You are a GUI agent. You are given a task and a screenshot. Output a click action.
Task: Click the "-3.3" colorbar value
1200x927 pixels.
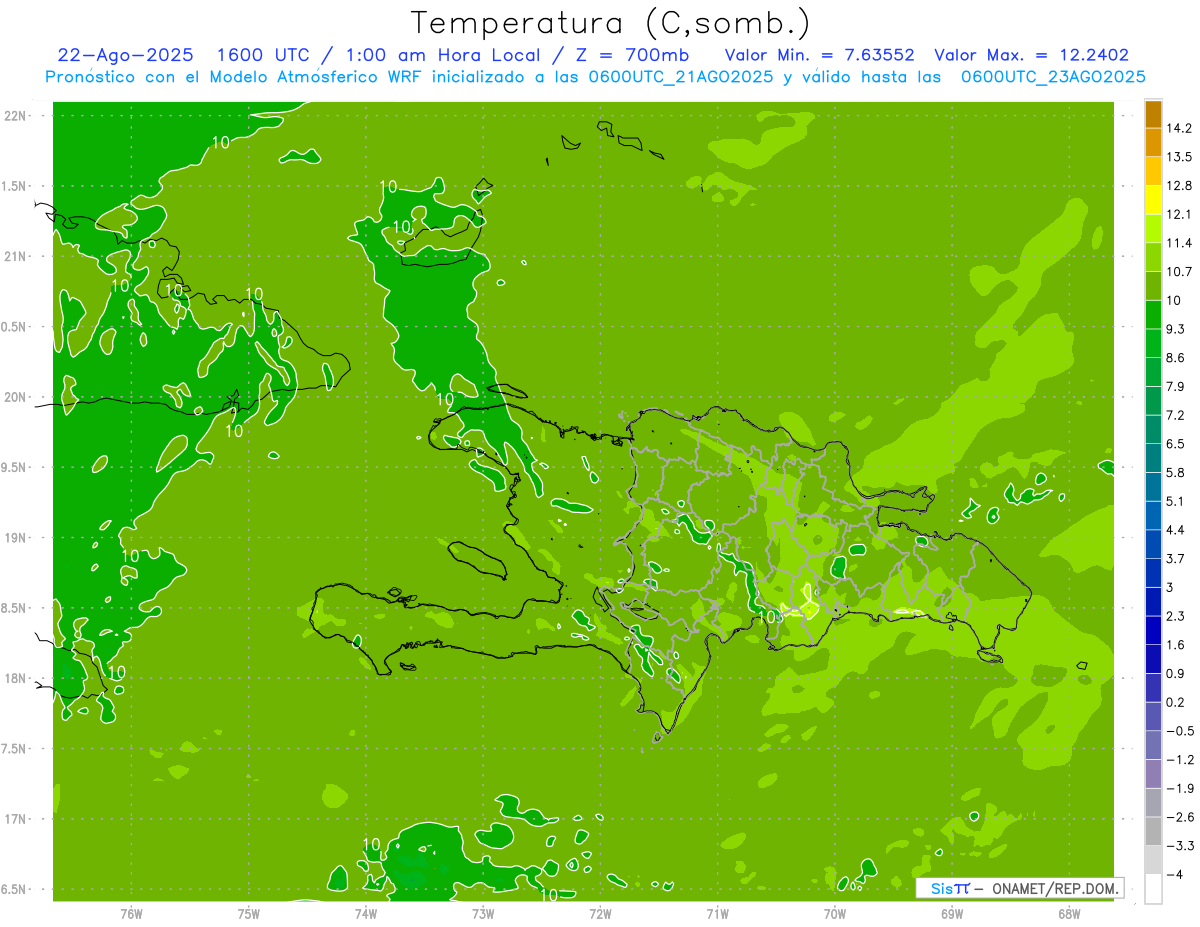coord(1180,846)
